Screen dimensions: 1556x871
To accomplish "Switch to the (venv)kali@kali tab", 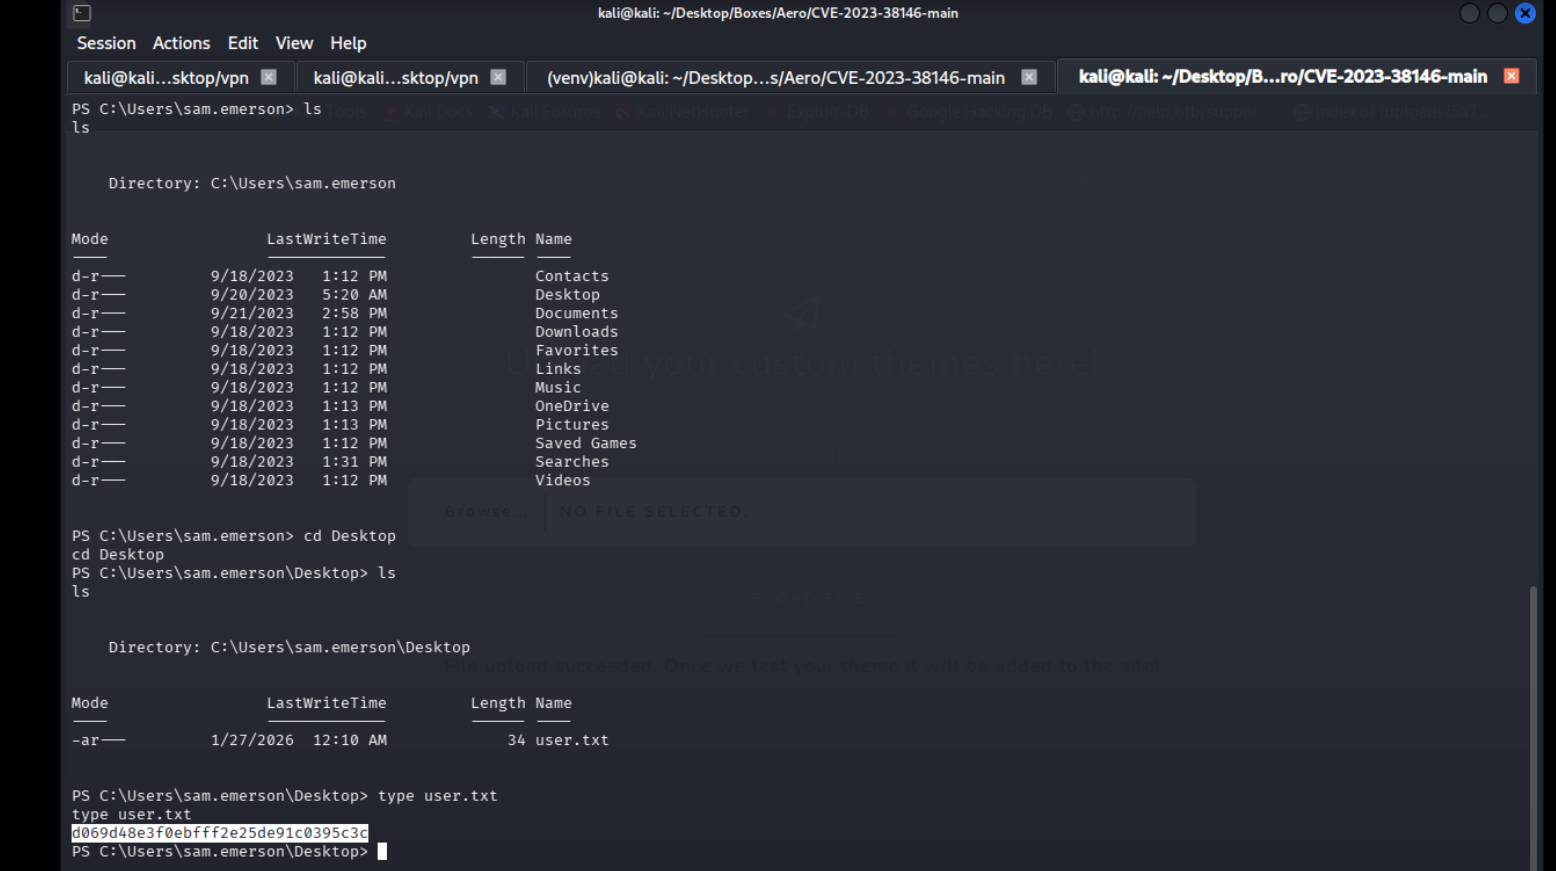I will tap(775, 77).
